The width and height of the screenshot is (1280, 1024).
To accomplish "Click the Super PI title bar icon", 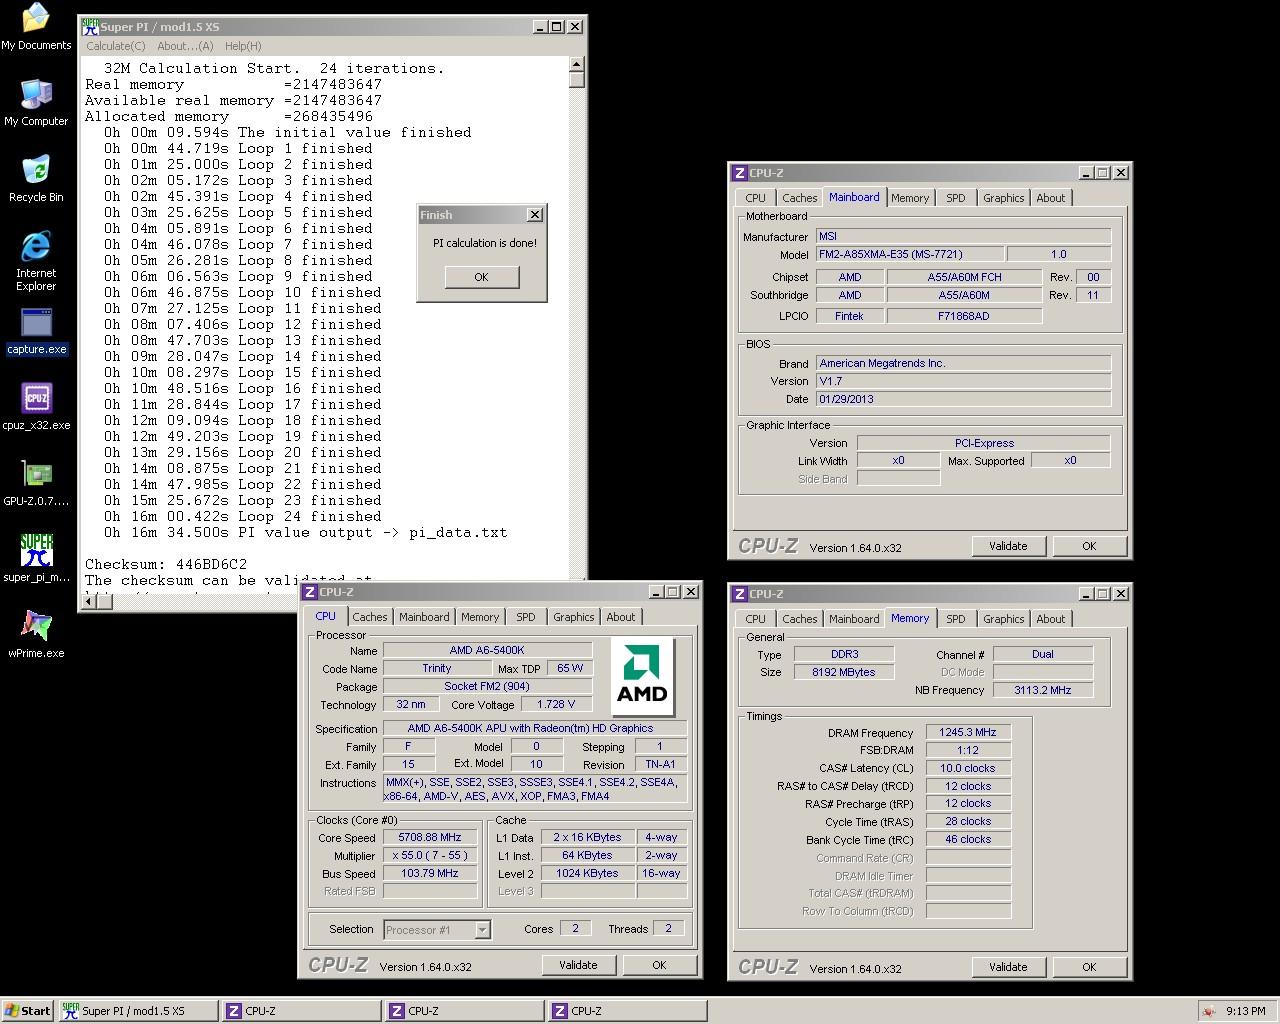I will 90,27.
